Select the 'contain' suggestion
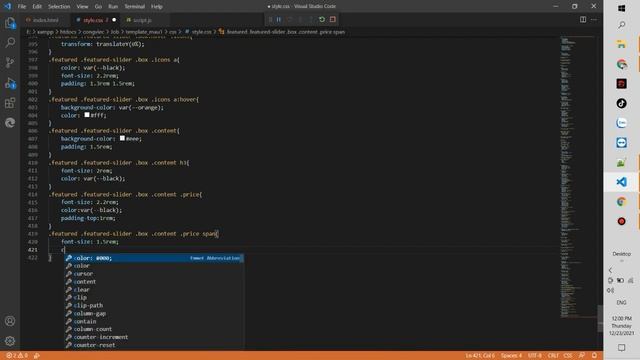Image resolution: width=640 pixels, height=360 pixels. (x=154, y=321)
